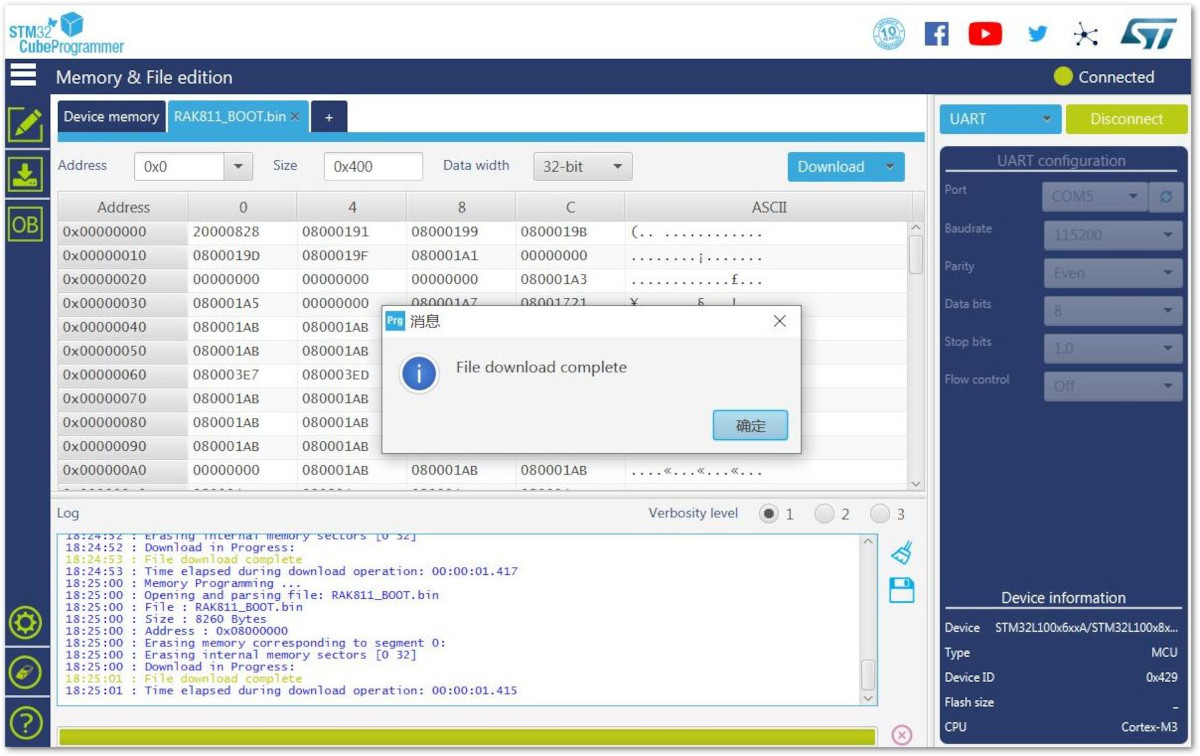The width and height of the screenshot is (1200, 756).
Task: Click the green progress bar
Action: pyautogui.click(x=468, y=736)
